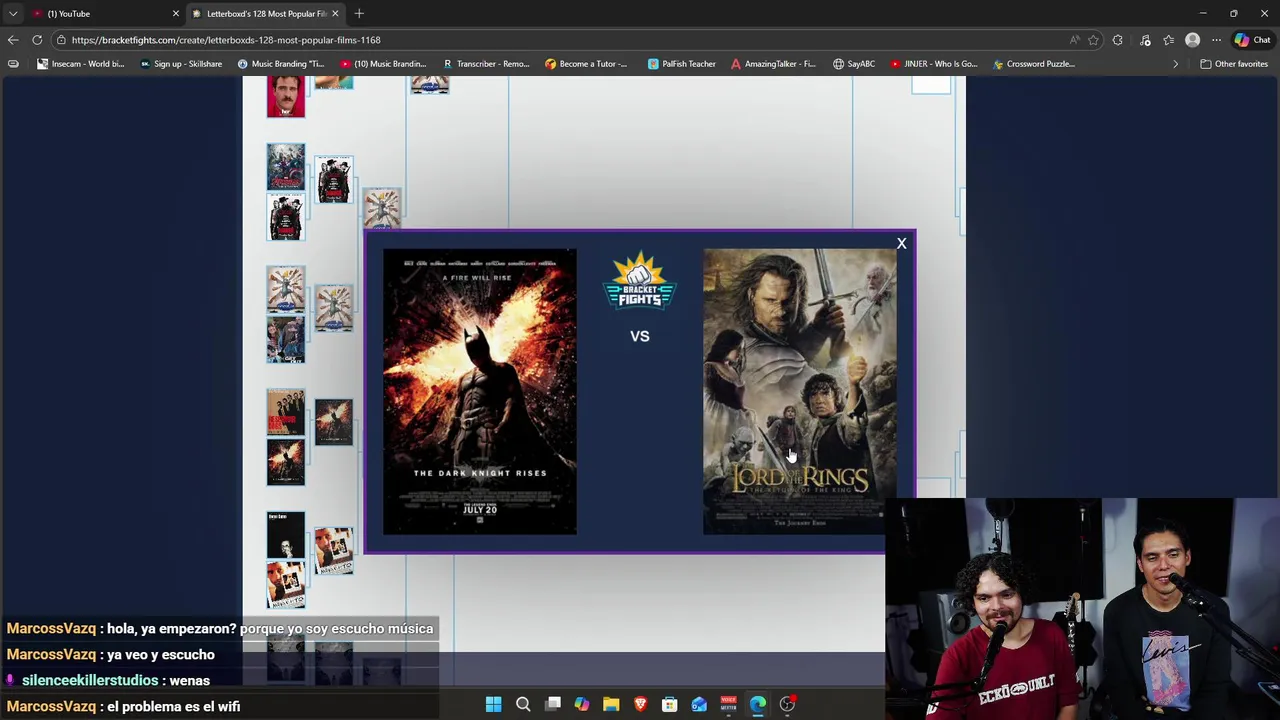Screen dimensions: 1280x720
Task: Close the Letterboxd bracket tab
Action: point(335,13)
